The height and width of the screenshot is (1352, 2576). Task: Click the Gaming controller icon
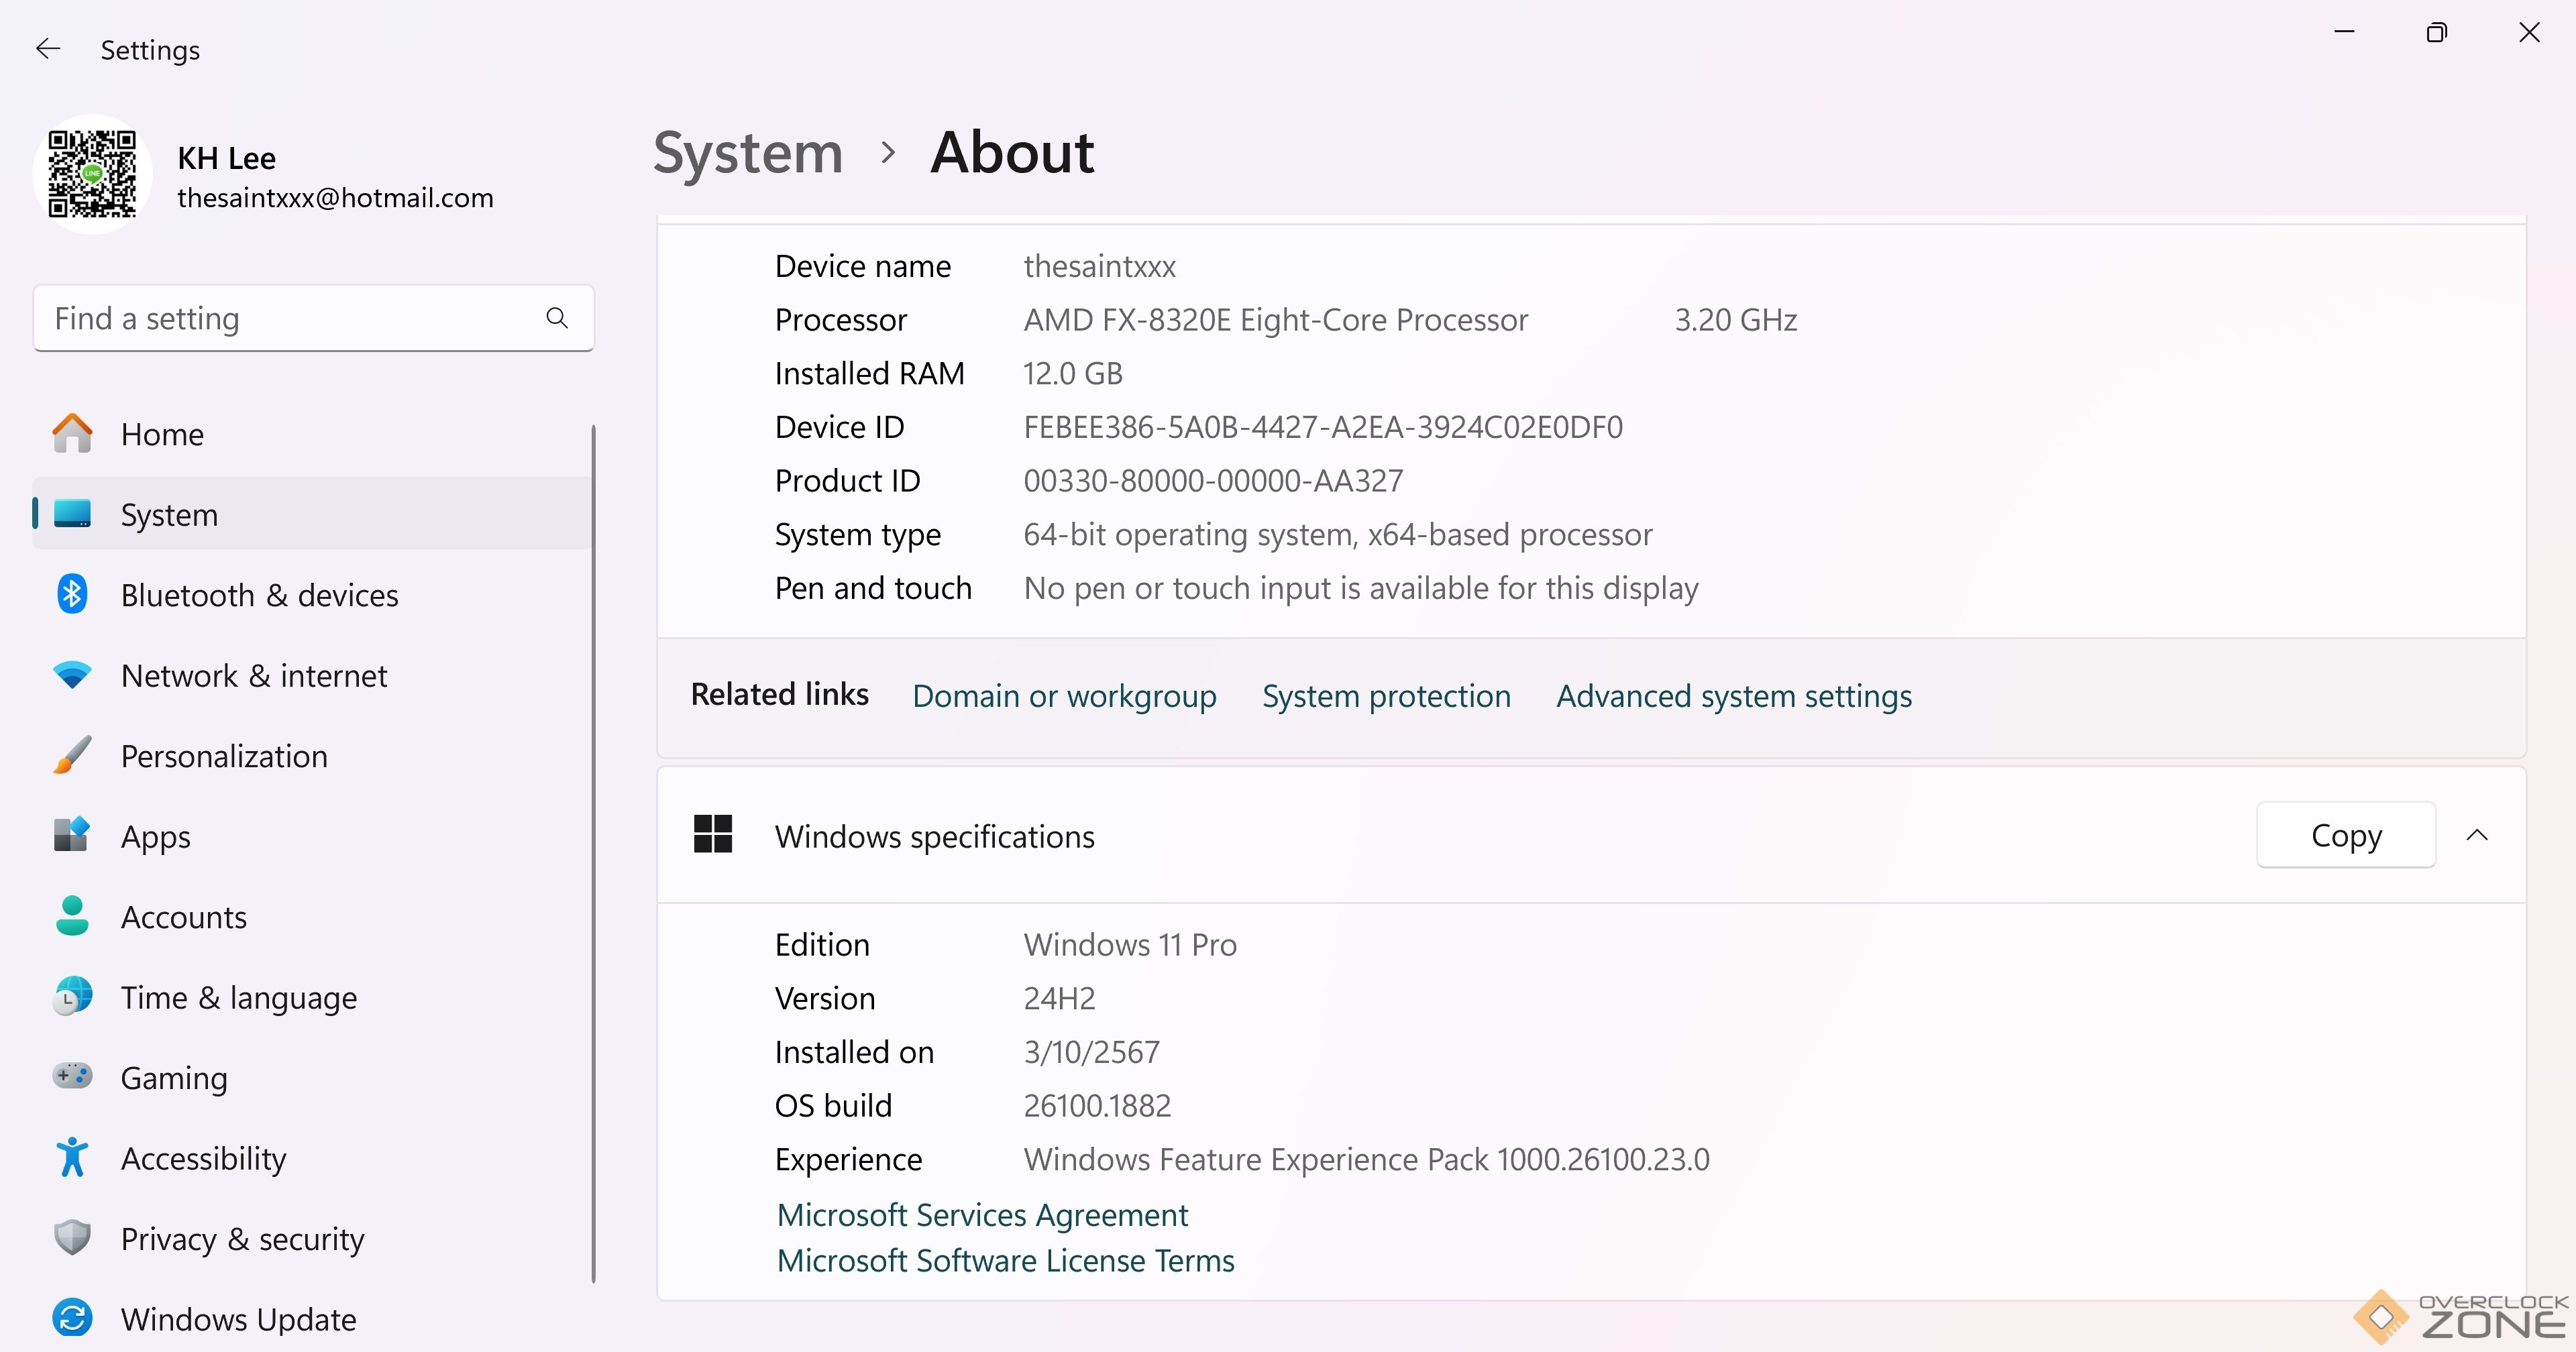(72, 1076)
